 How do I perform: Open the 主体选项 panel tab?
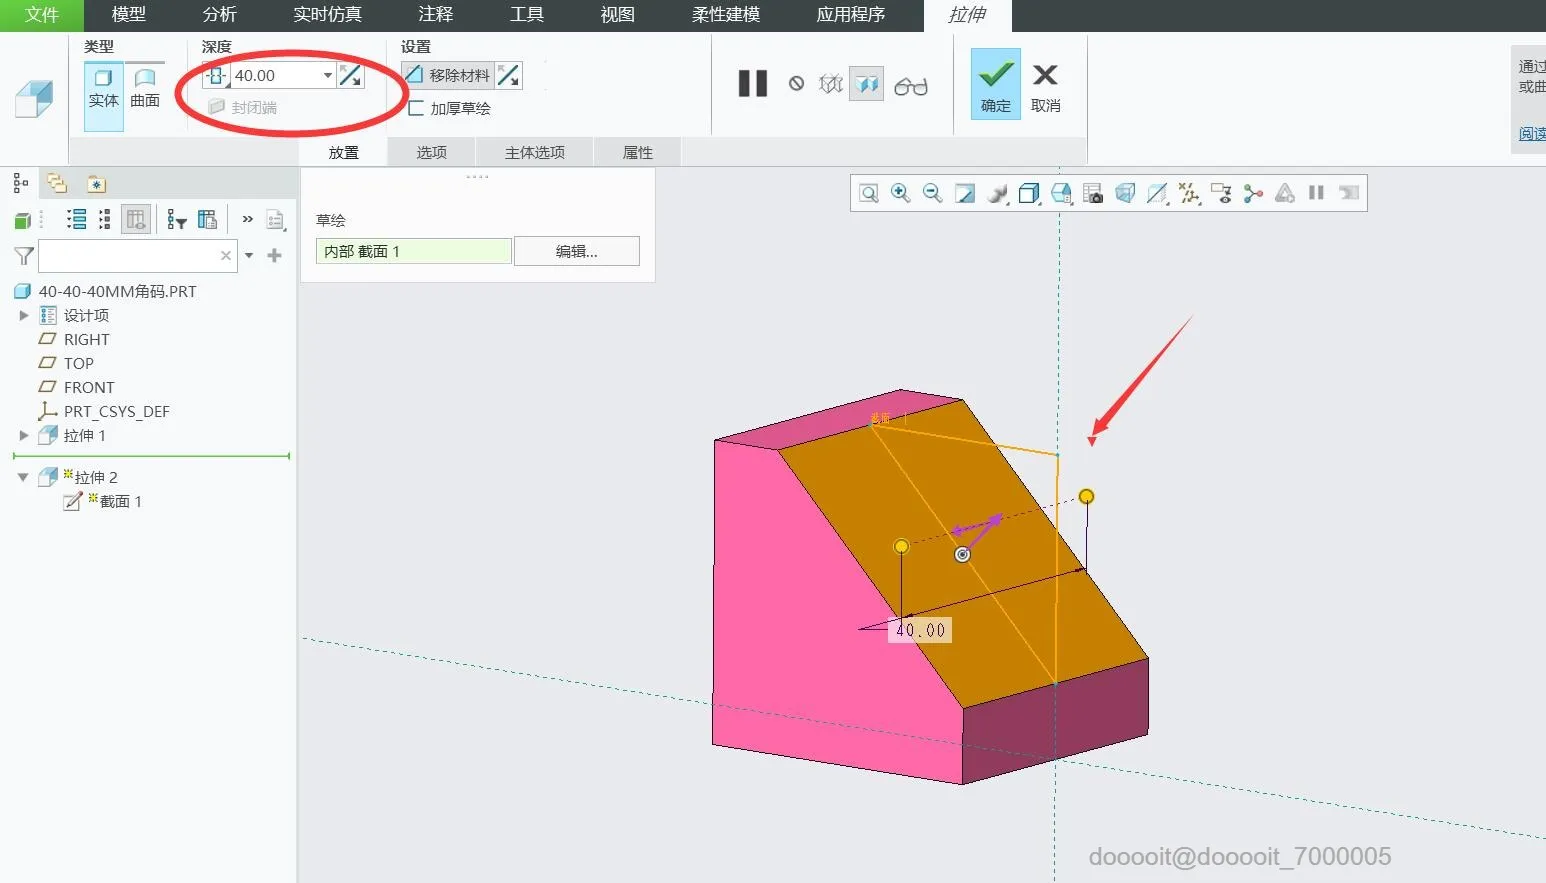535,152
